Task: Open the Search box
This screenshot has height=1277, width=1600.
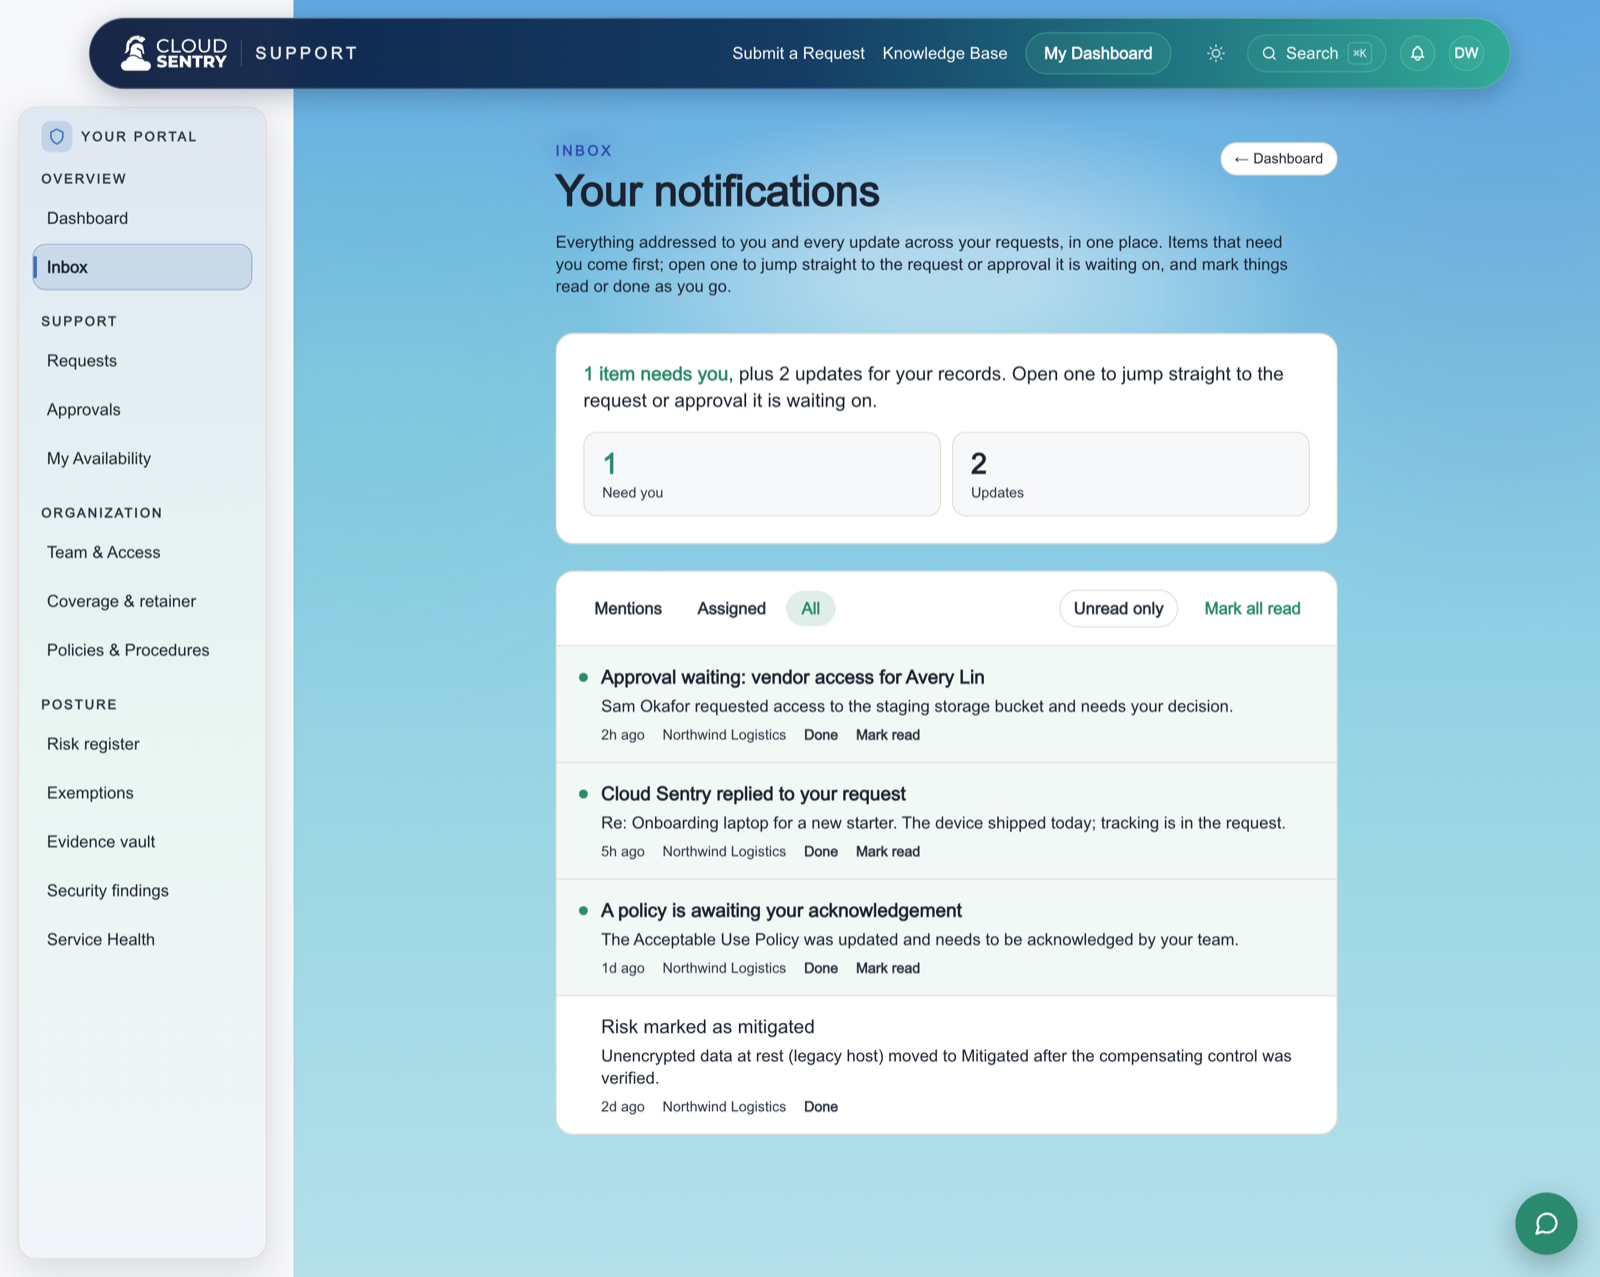Action: coord(1316,53)
